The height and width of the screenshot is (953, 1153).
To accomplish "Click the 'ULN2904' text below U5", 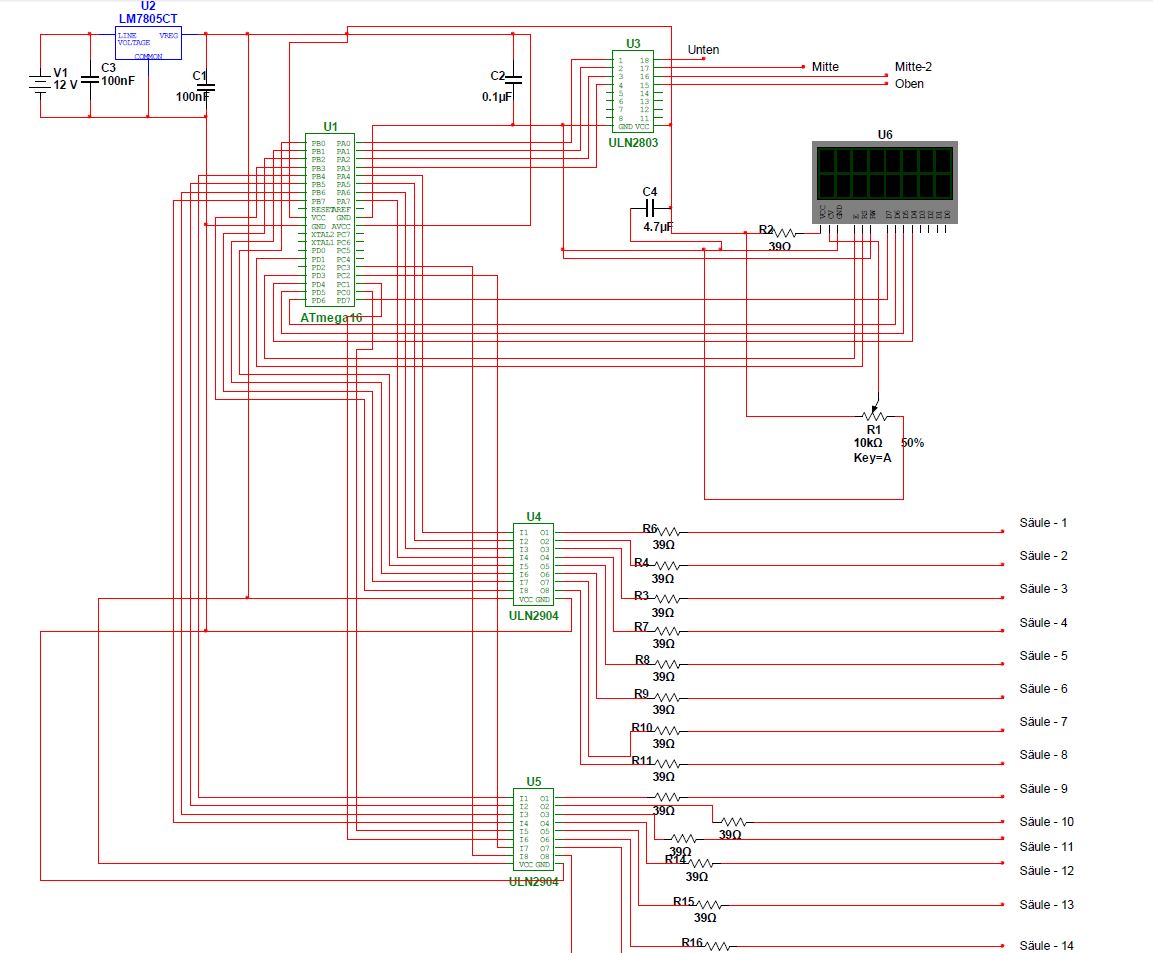I will pyautogui.click(x=534, y=882).
